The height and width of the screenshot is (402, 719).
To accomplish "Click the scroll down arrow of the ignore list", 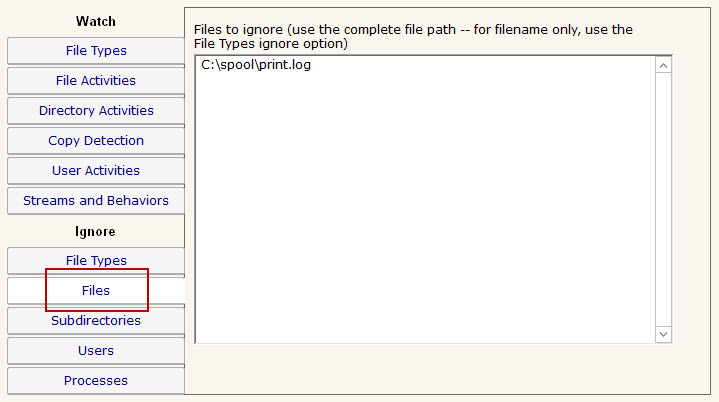I will [663, 333].
